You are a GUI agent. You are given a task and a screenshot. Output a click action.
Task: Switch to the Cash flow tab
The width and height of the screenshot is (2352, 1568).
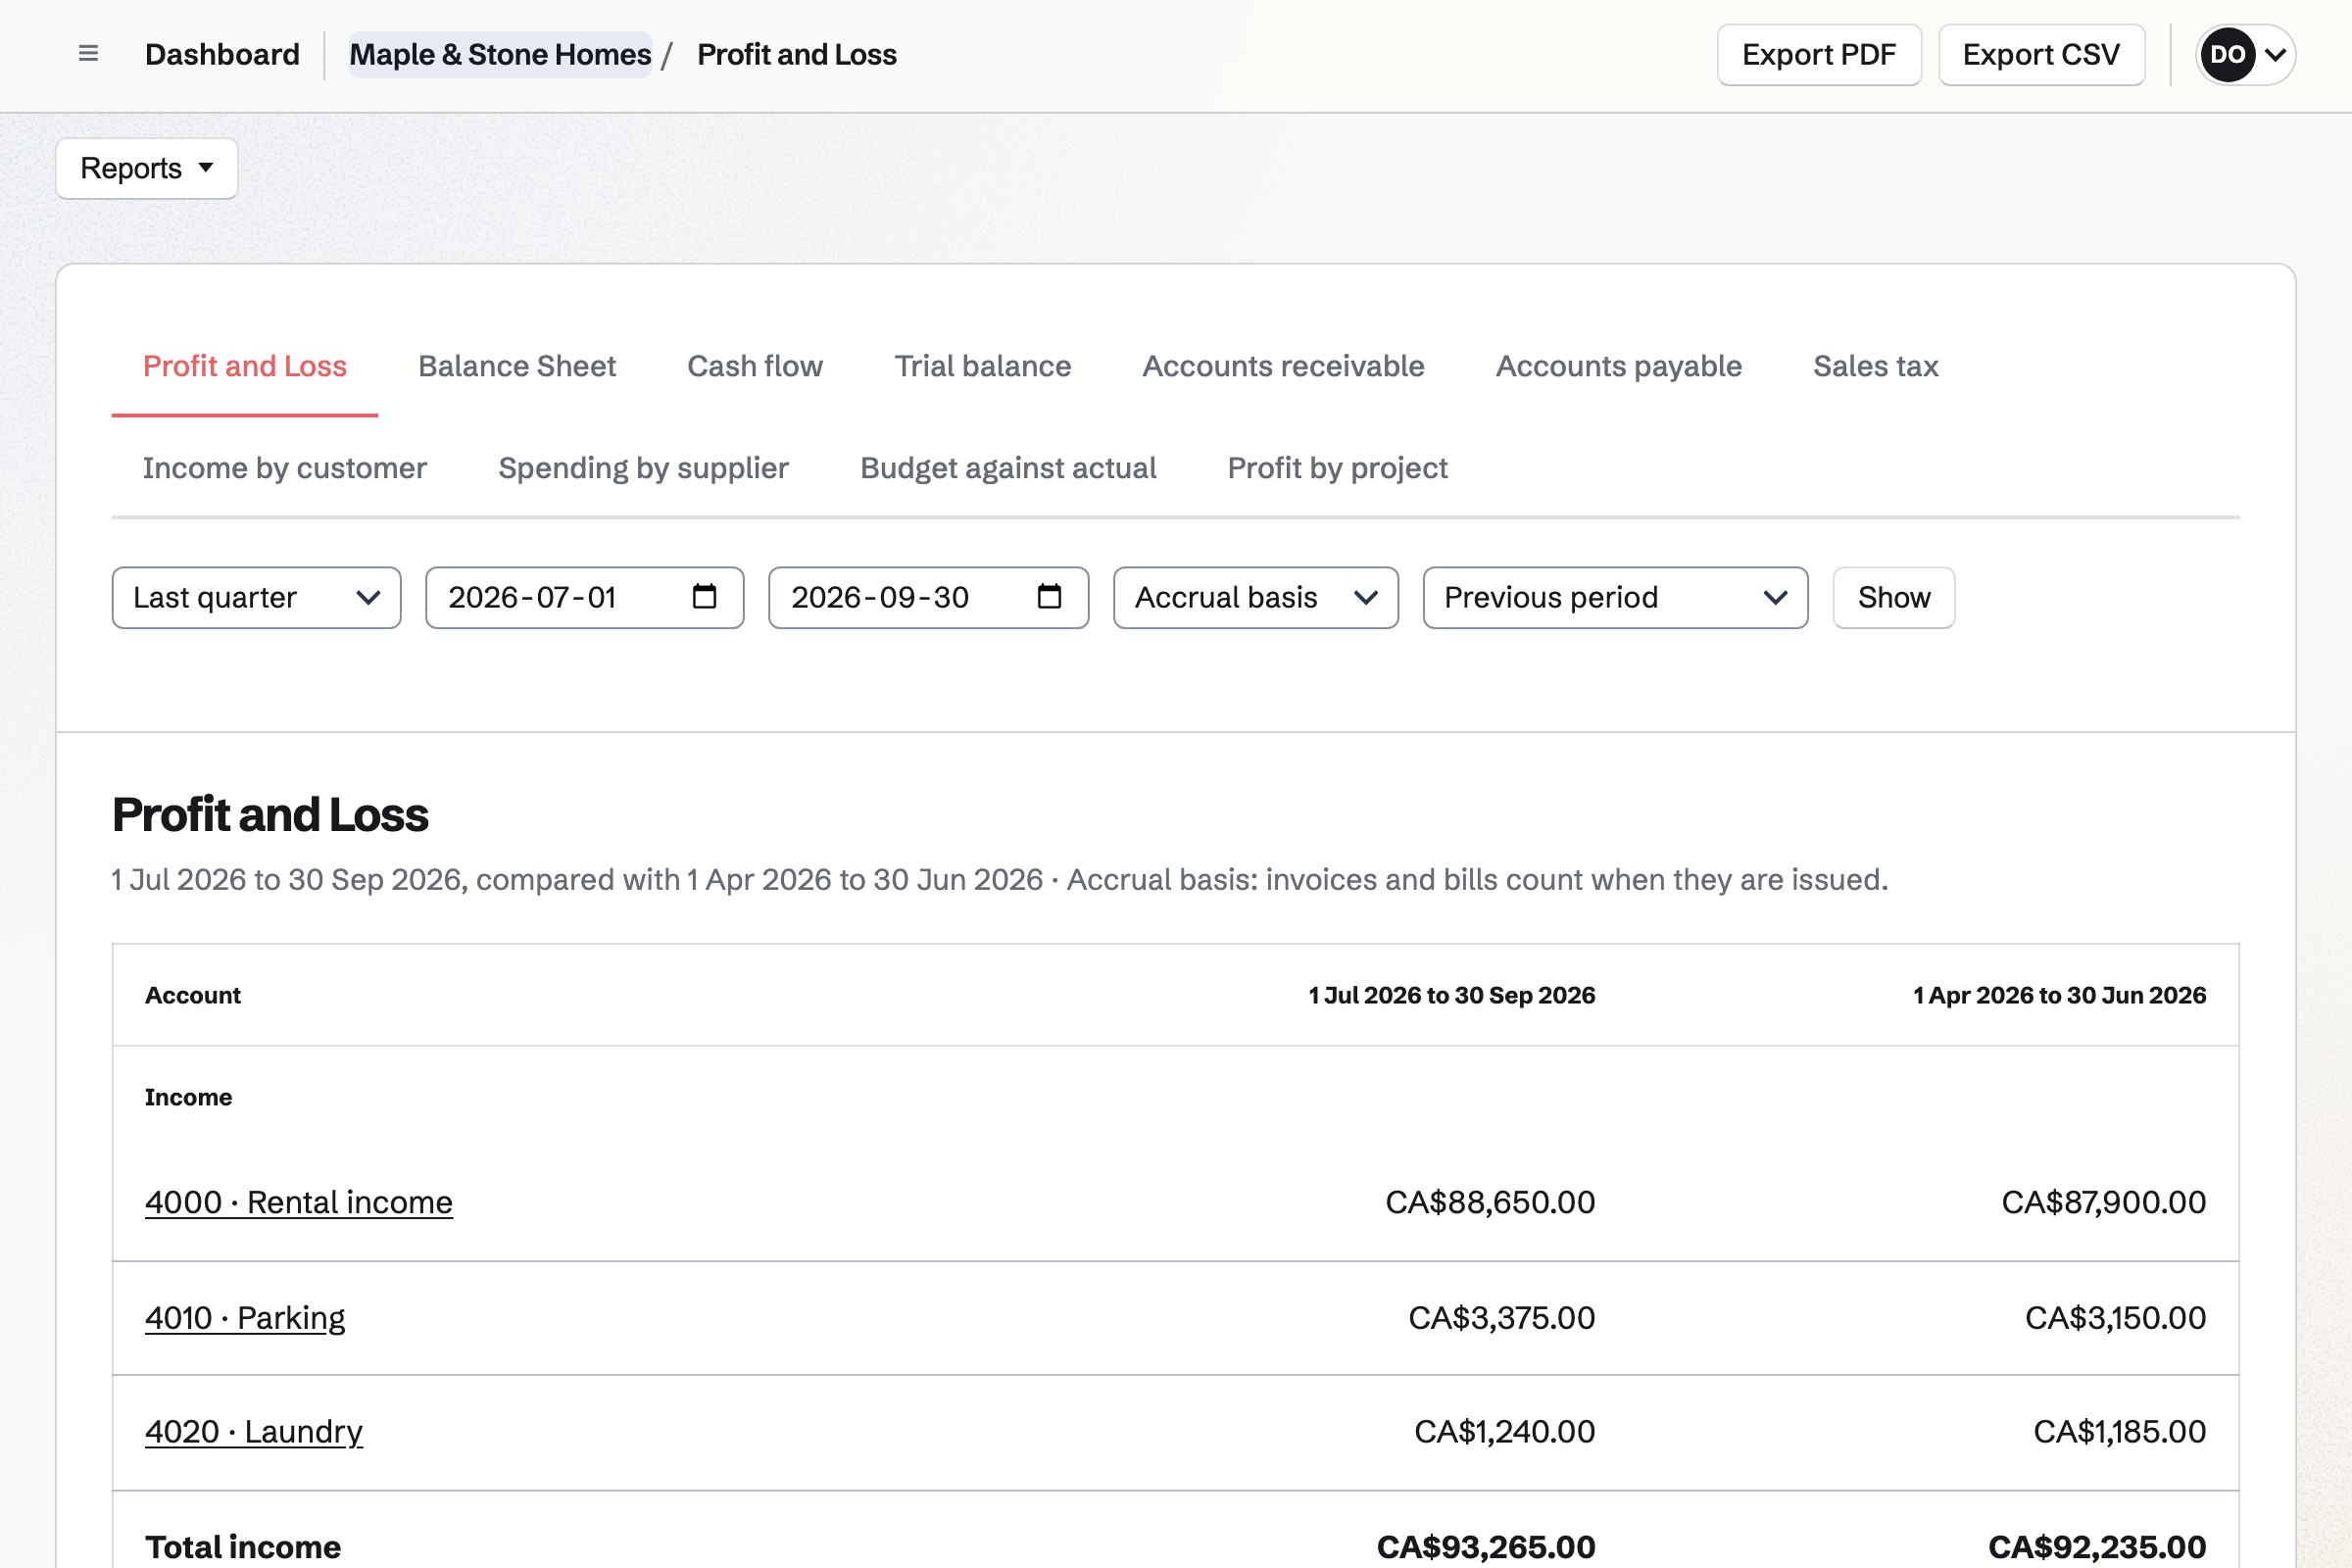pos(755,366)
